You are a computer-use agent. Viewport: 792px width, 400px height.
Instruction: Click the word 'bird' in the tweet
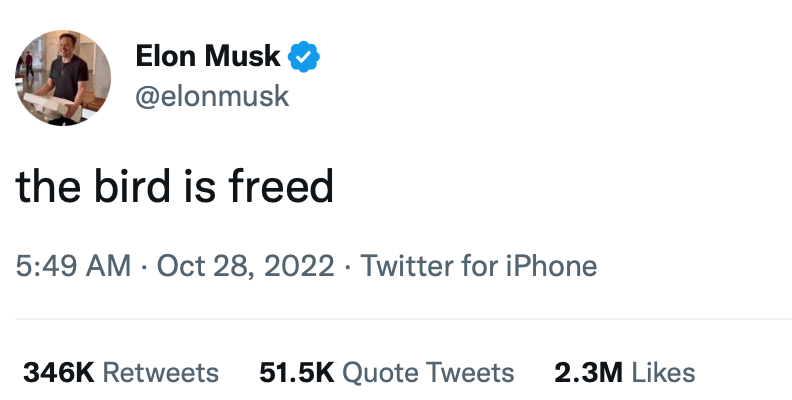(x=132, y=186)
